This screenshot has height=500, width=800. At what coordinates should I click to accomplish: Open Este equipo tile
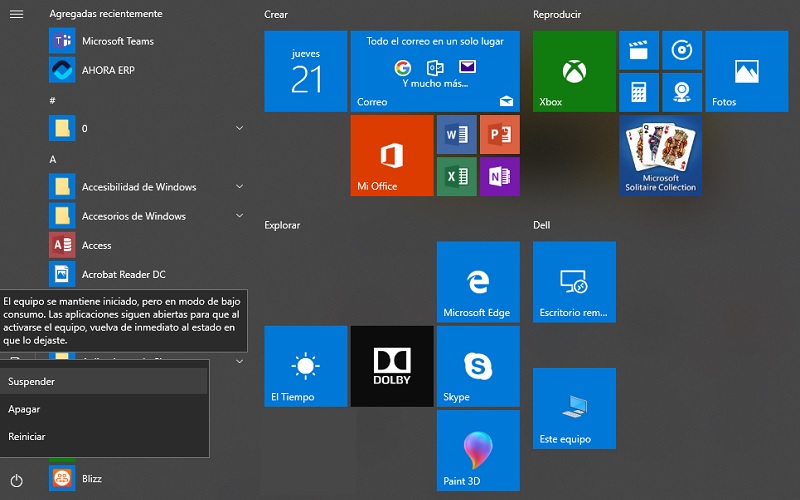574,408
